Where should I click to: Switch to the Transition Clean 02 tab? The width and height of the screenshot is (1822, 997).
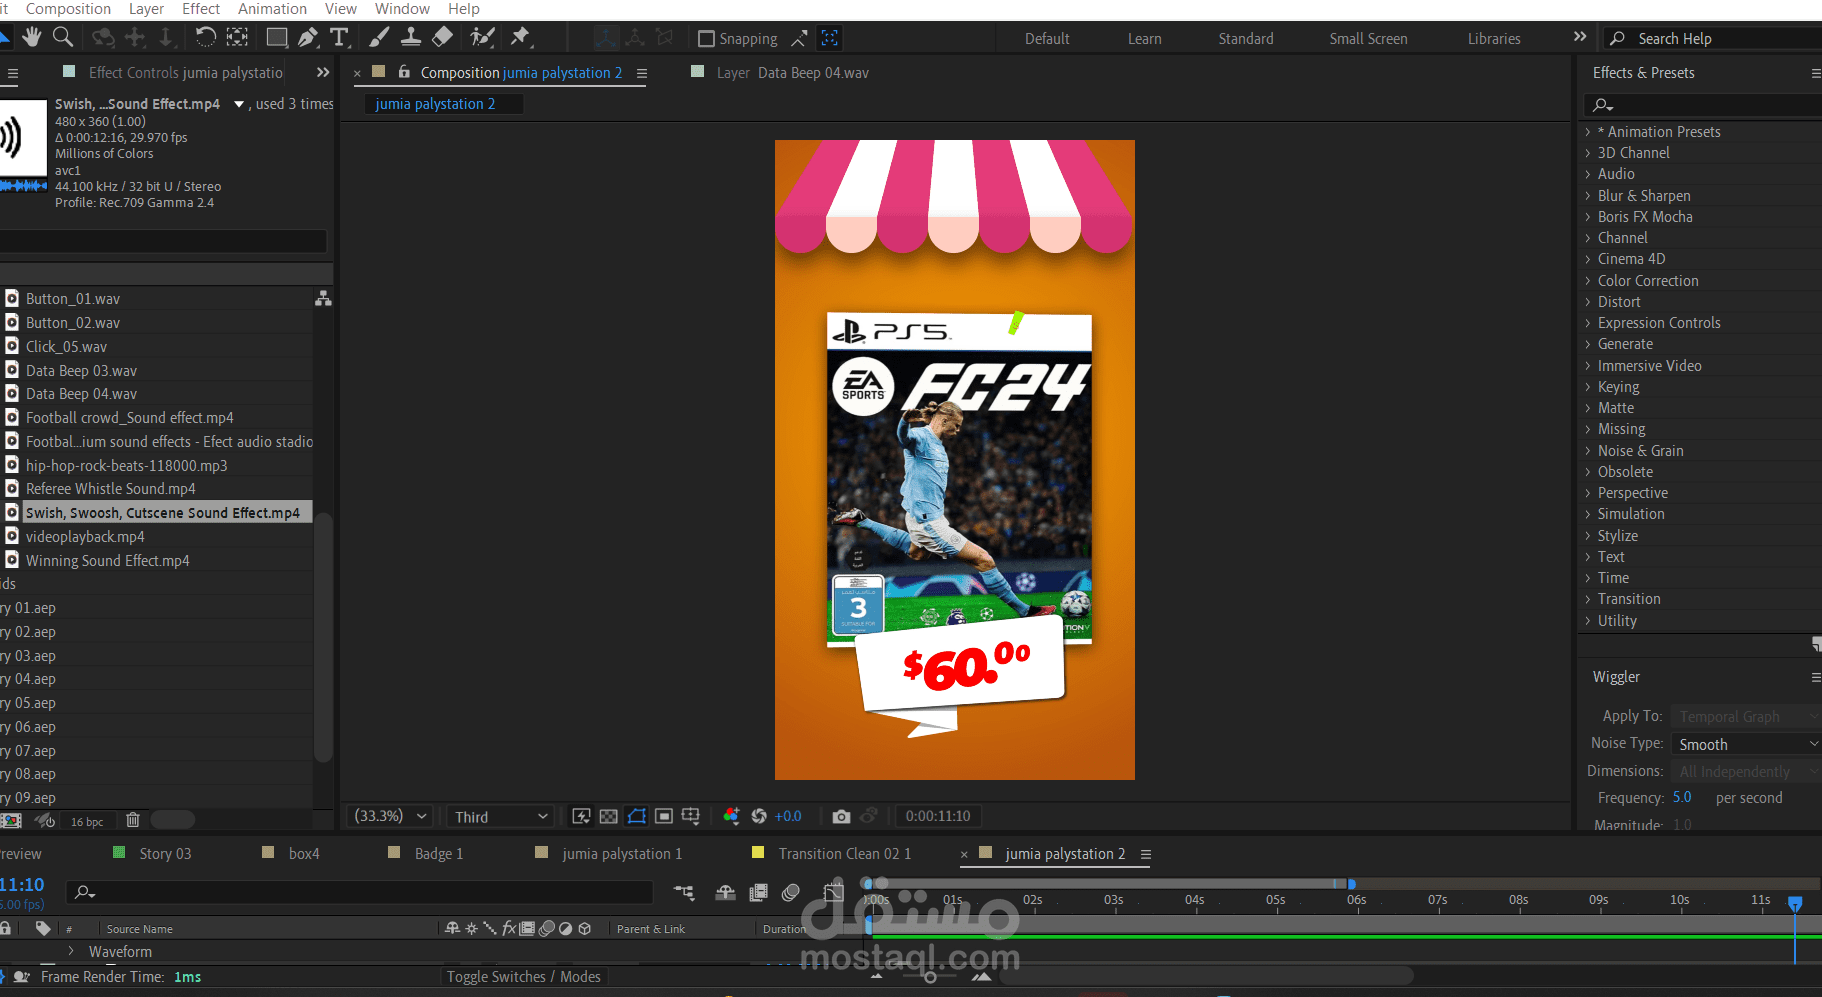[845, 853]
